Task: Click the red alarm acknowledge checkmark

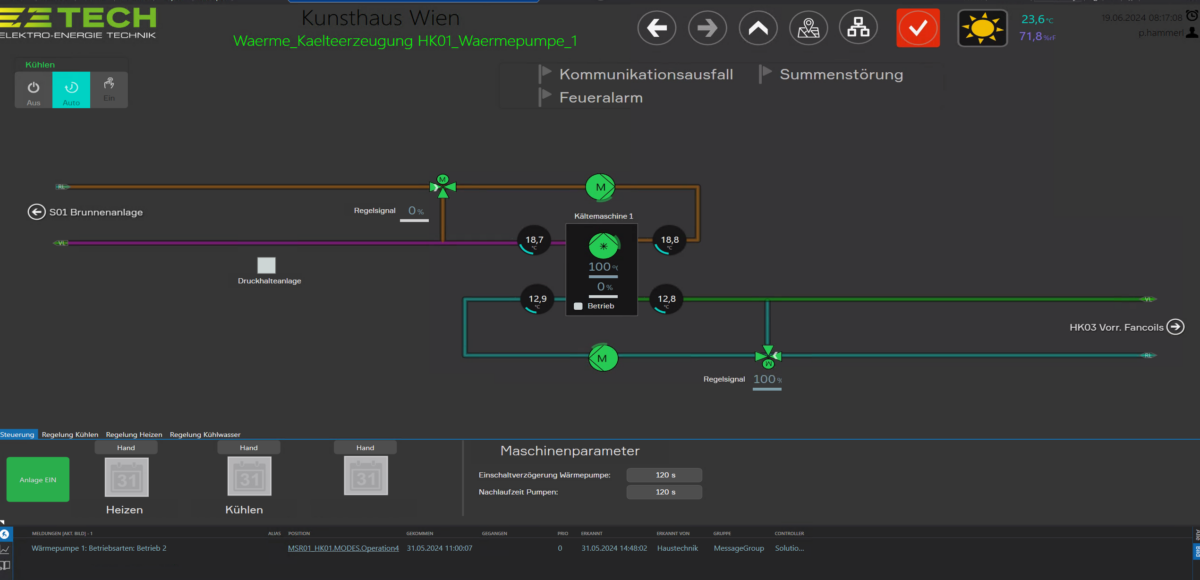Action: pyautogui.click(x=917, y=28)
